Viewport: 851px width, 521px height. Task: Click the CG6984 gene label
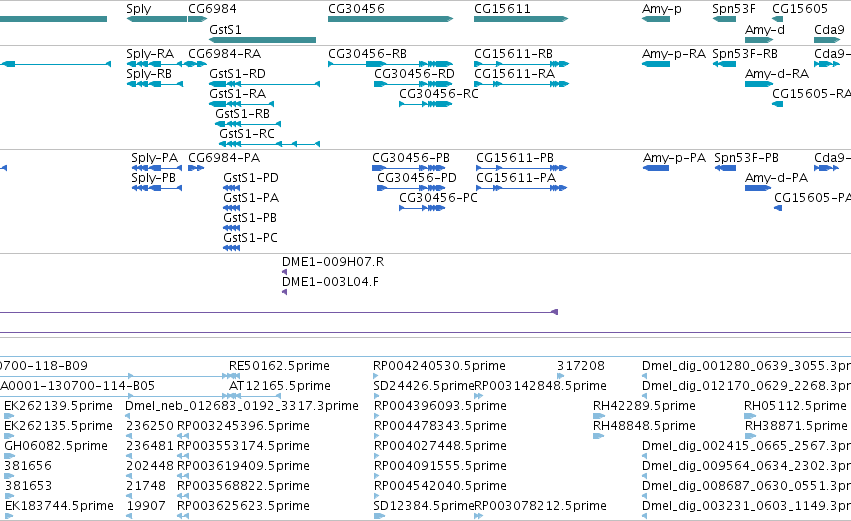(212, 9)
